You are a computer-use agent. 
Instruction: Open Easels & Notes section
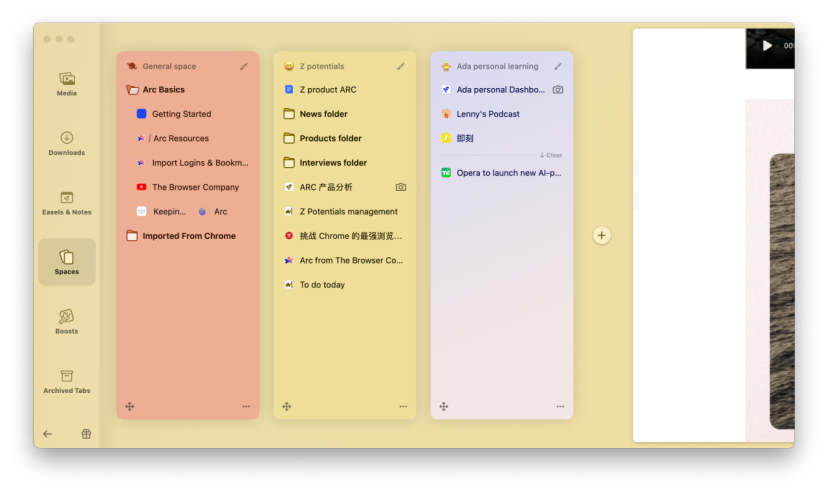coord(67,203)
